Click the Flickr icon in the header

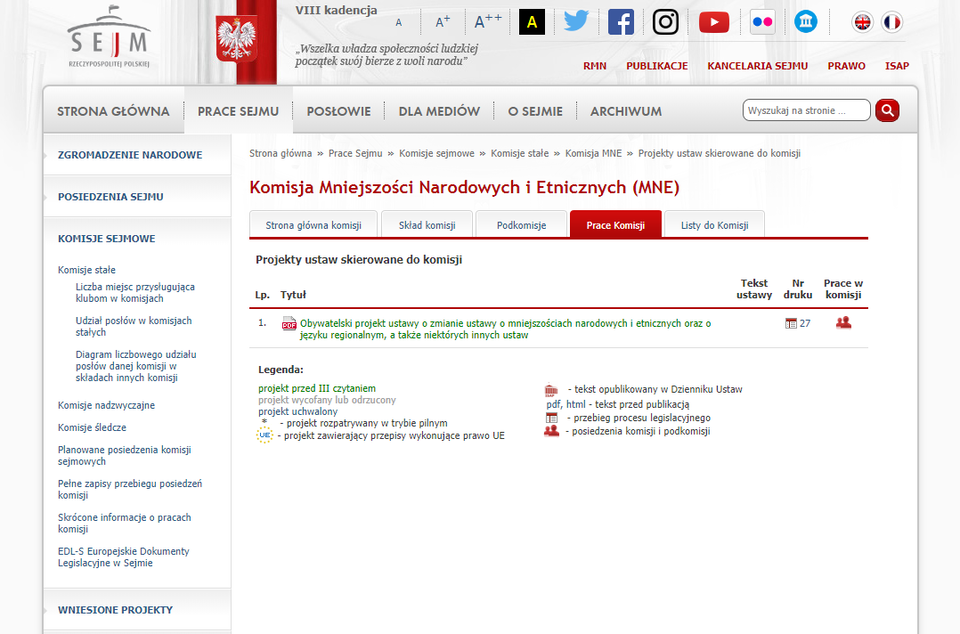(x=762, y=21)
